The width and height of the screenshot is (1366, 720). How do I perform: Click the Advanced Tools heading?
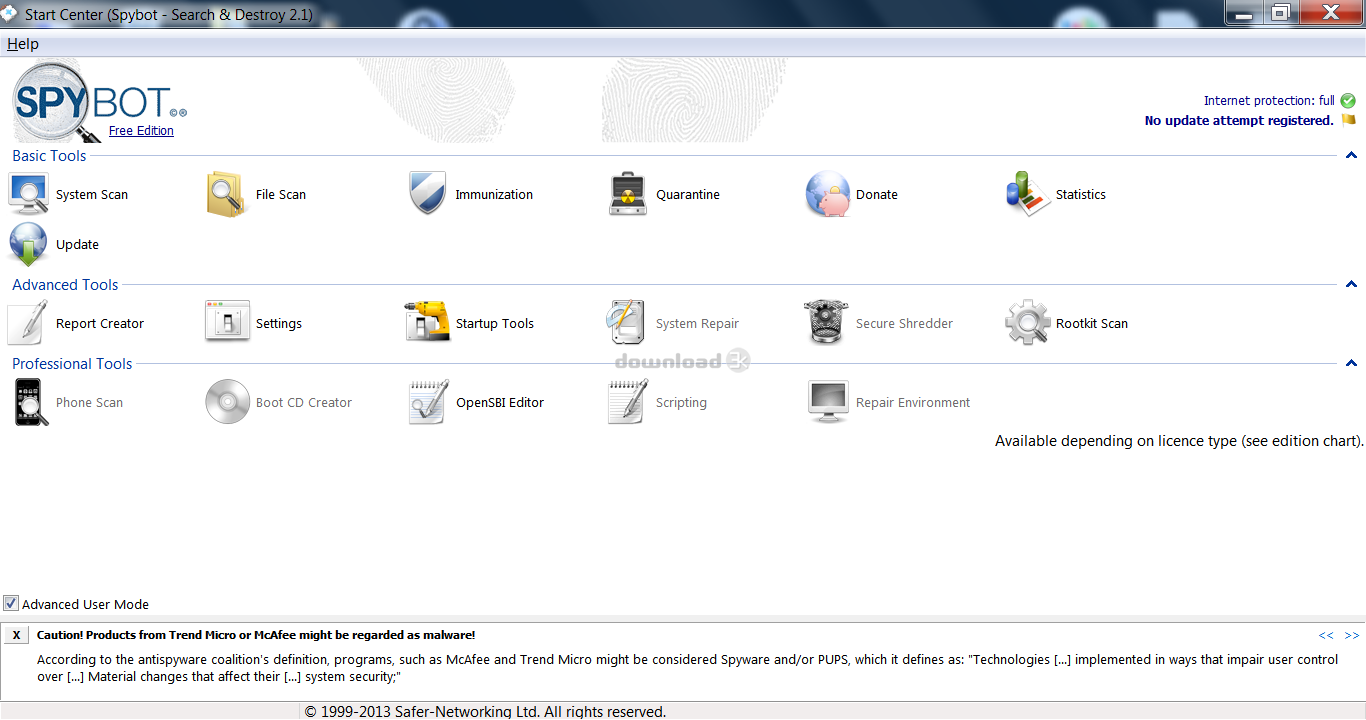tap(65, 285)
